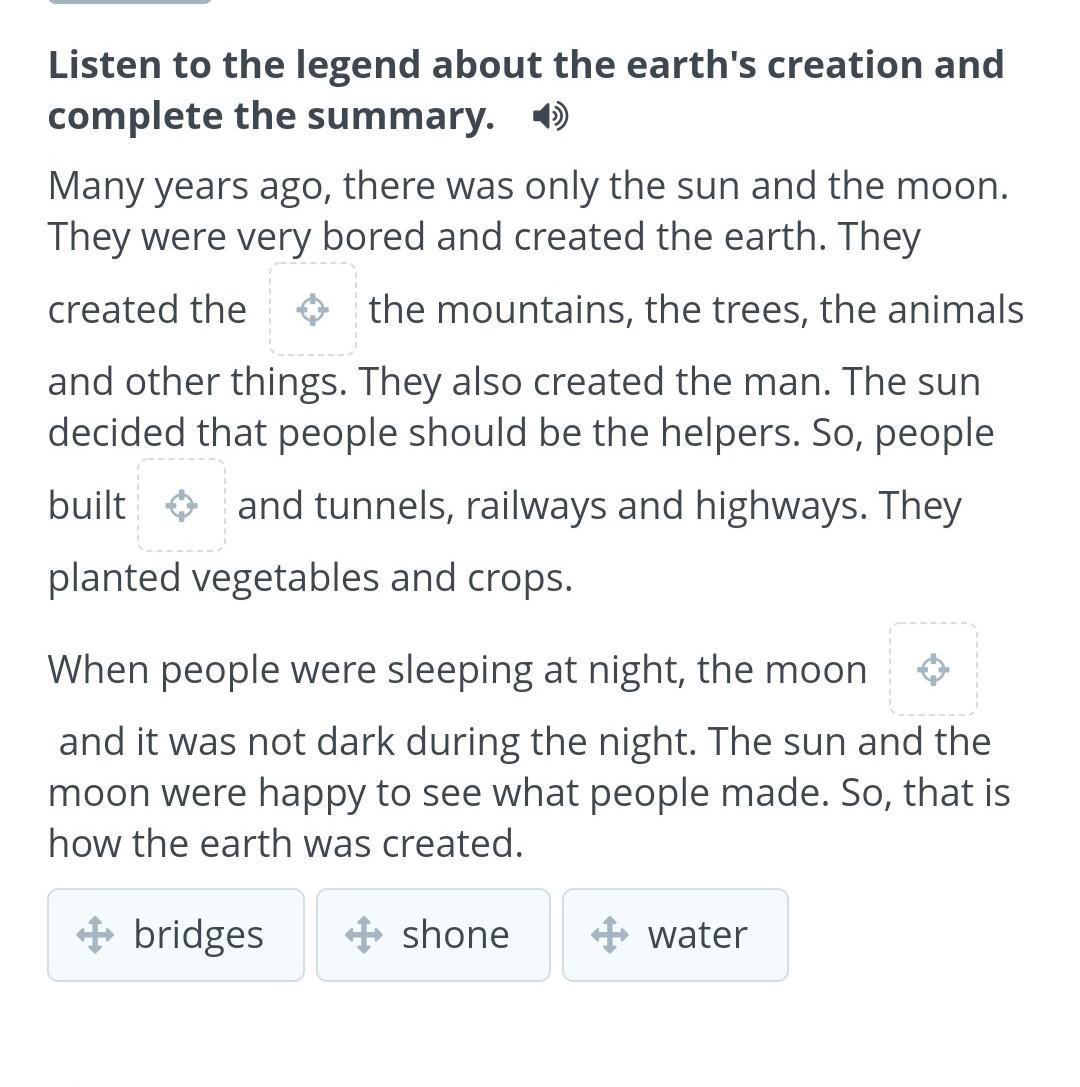Choose the word "shone" answer chip

click(x=433, y=934)
